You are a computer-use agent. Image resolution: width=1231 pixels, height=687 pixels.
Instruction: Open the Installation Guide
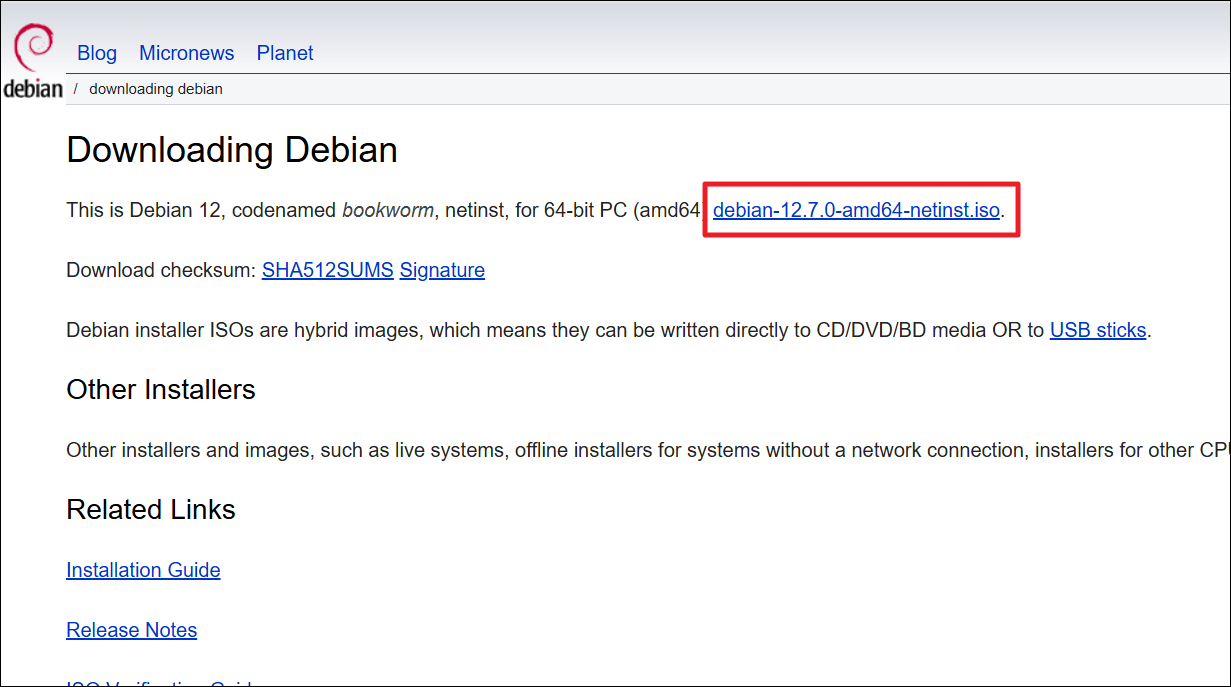(142, 570)
